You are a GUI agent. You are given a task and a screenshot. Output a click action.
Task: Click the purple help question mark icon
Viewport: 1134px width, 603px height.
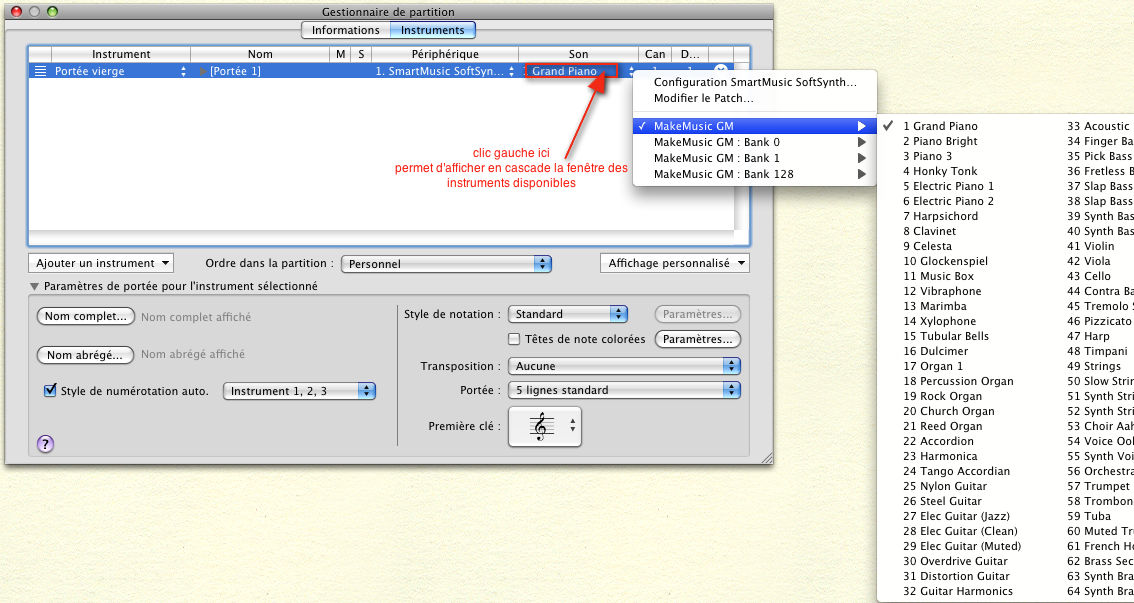[45, 444]
